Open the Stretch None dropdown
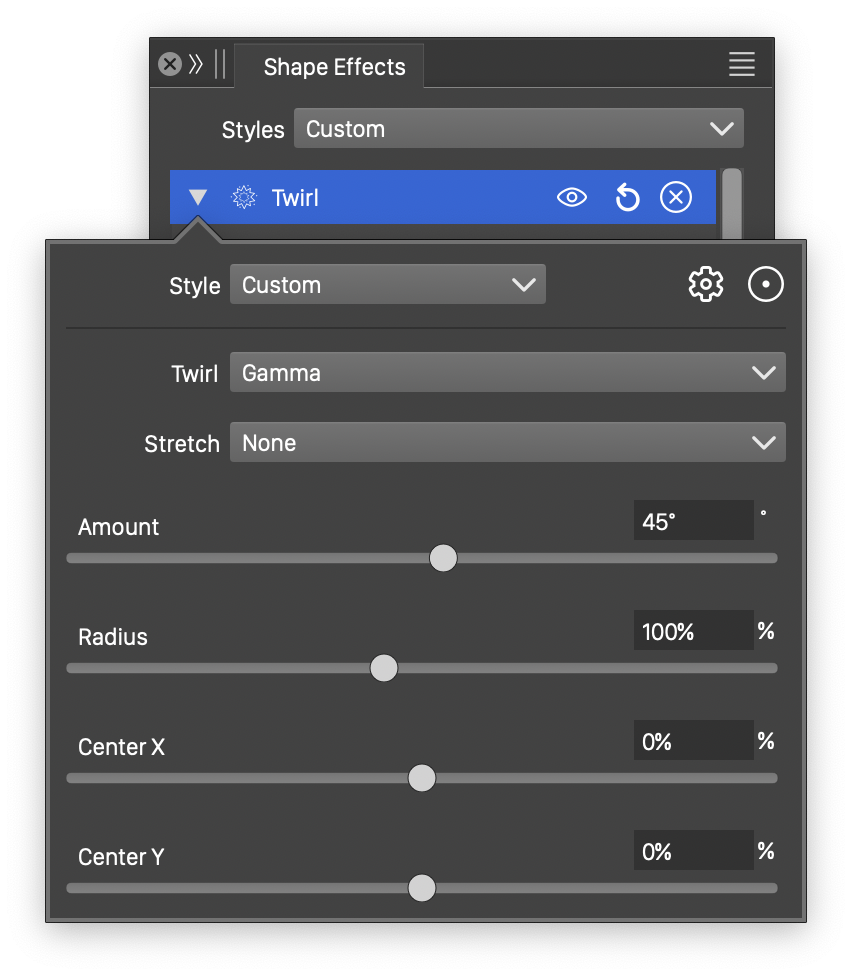Image resolution: width=852 pixels, height=976 pixels. tap(507, 443)
